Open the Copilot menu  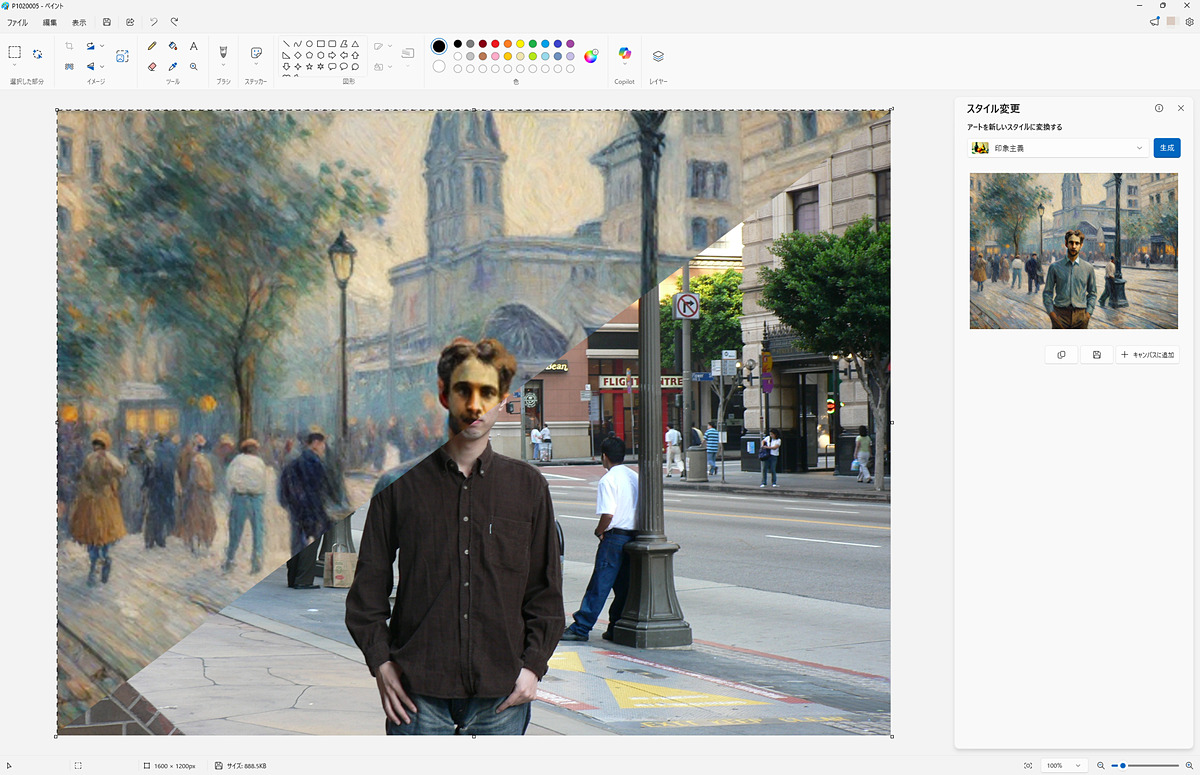coord(625,56)
